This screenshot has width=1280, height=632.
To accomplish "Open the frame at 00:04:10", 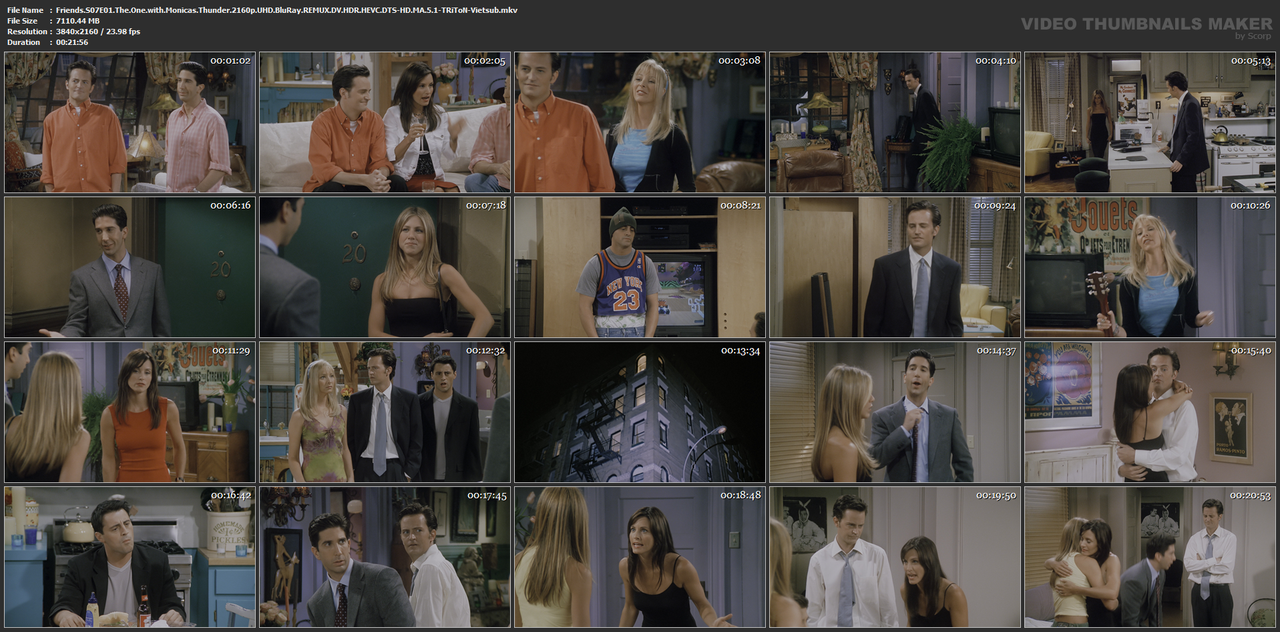I will 895,122.
